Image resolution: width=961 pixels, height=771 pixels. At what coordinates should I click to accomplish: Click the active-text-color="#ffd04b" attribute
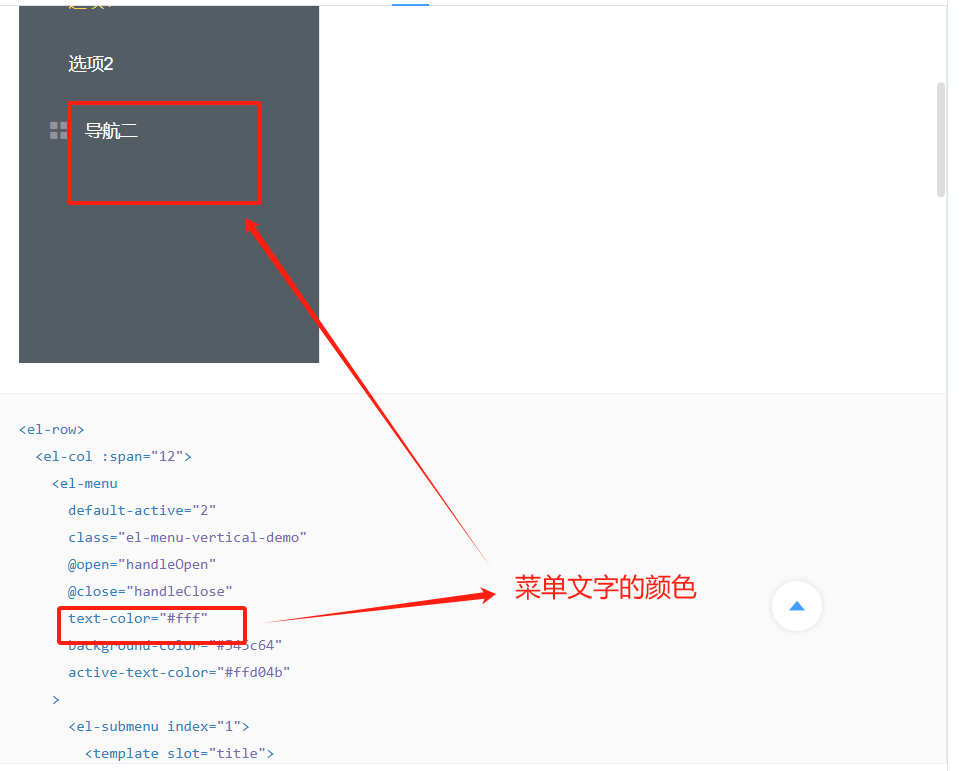coord(177,671)
